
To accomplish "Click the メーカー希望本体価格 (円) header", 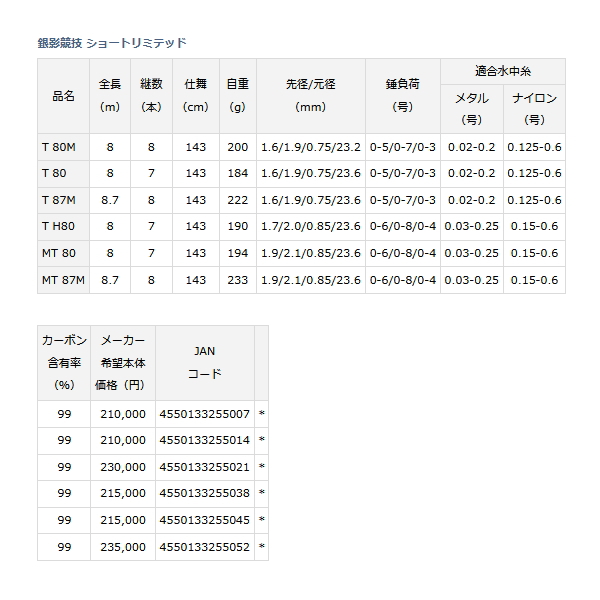I will pyautogui.click(x=123, y=363).
